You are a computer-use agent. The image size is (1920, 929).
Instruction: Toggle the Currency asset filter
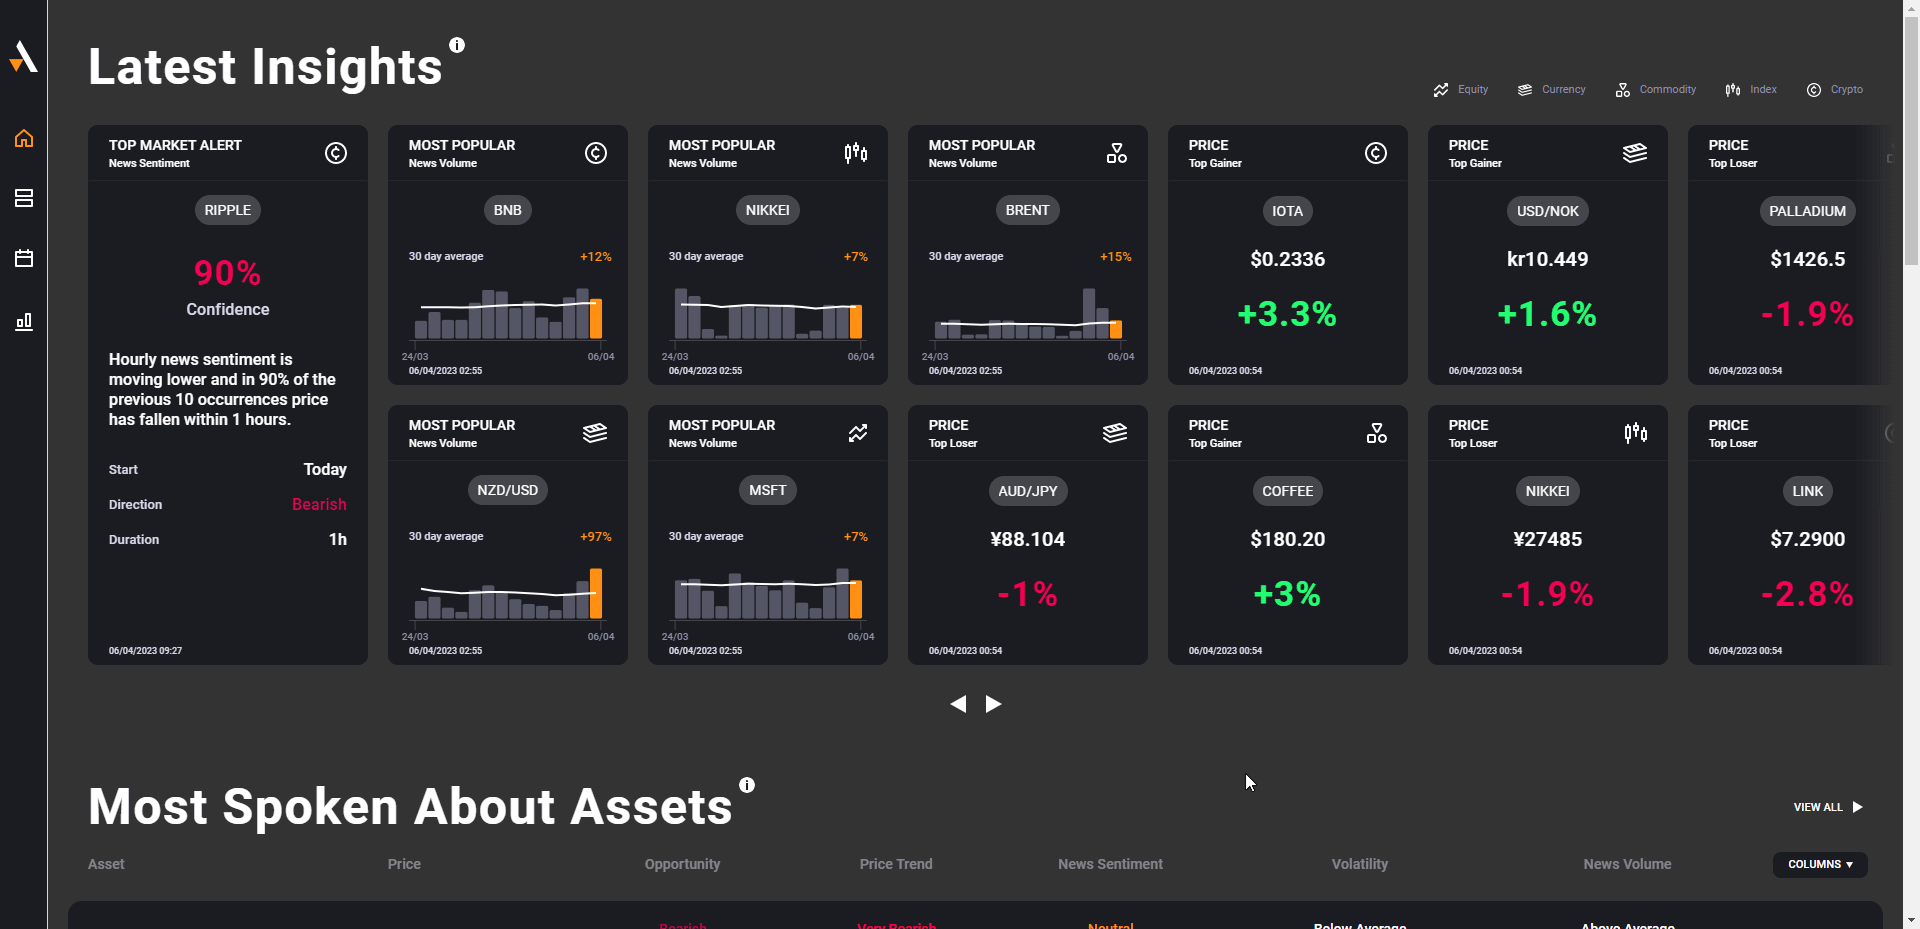pos(1550,89)
